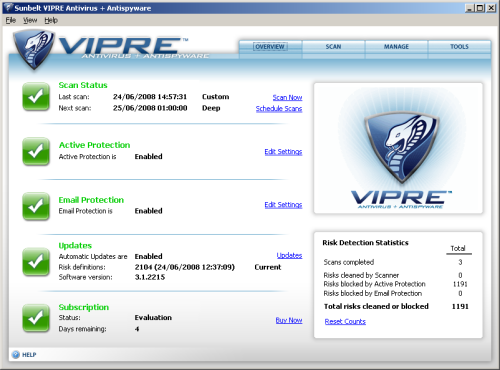This screenshot has height=370, width=500.
Task: Open Edit Settings for Email Protection
Action: point(283,205)
